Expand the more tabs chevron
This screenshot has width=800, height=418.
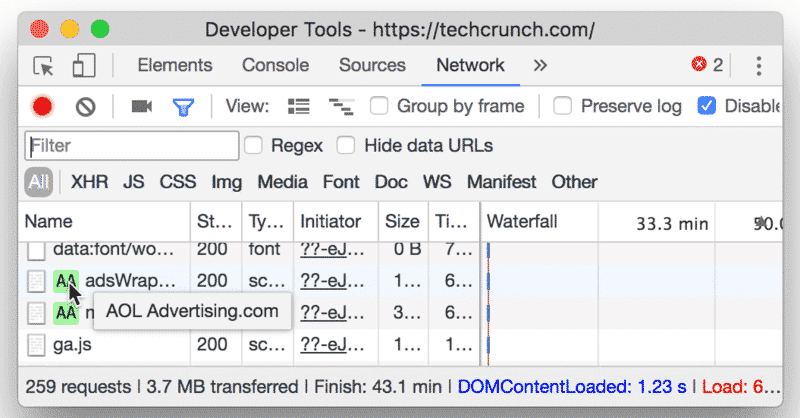[x=540, y=66]
